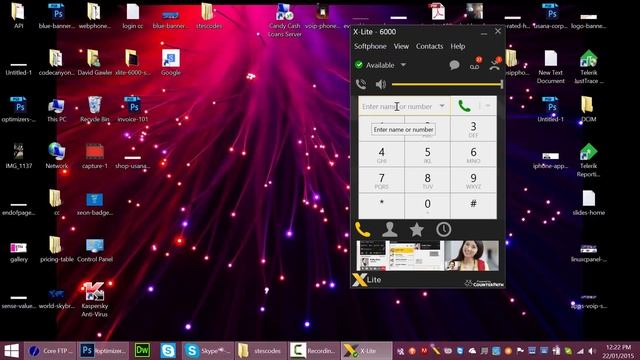
Task: Click the system tray volume icon
Action: (591, 351)
